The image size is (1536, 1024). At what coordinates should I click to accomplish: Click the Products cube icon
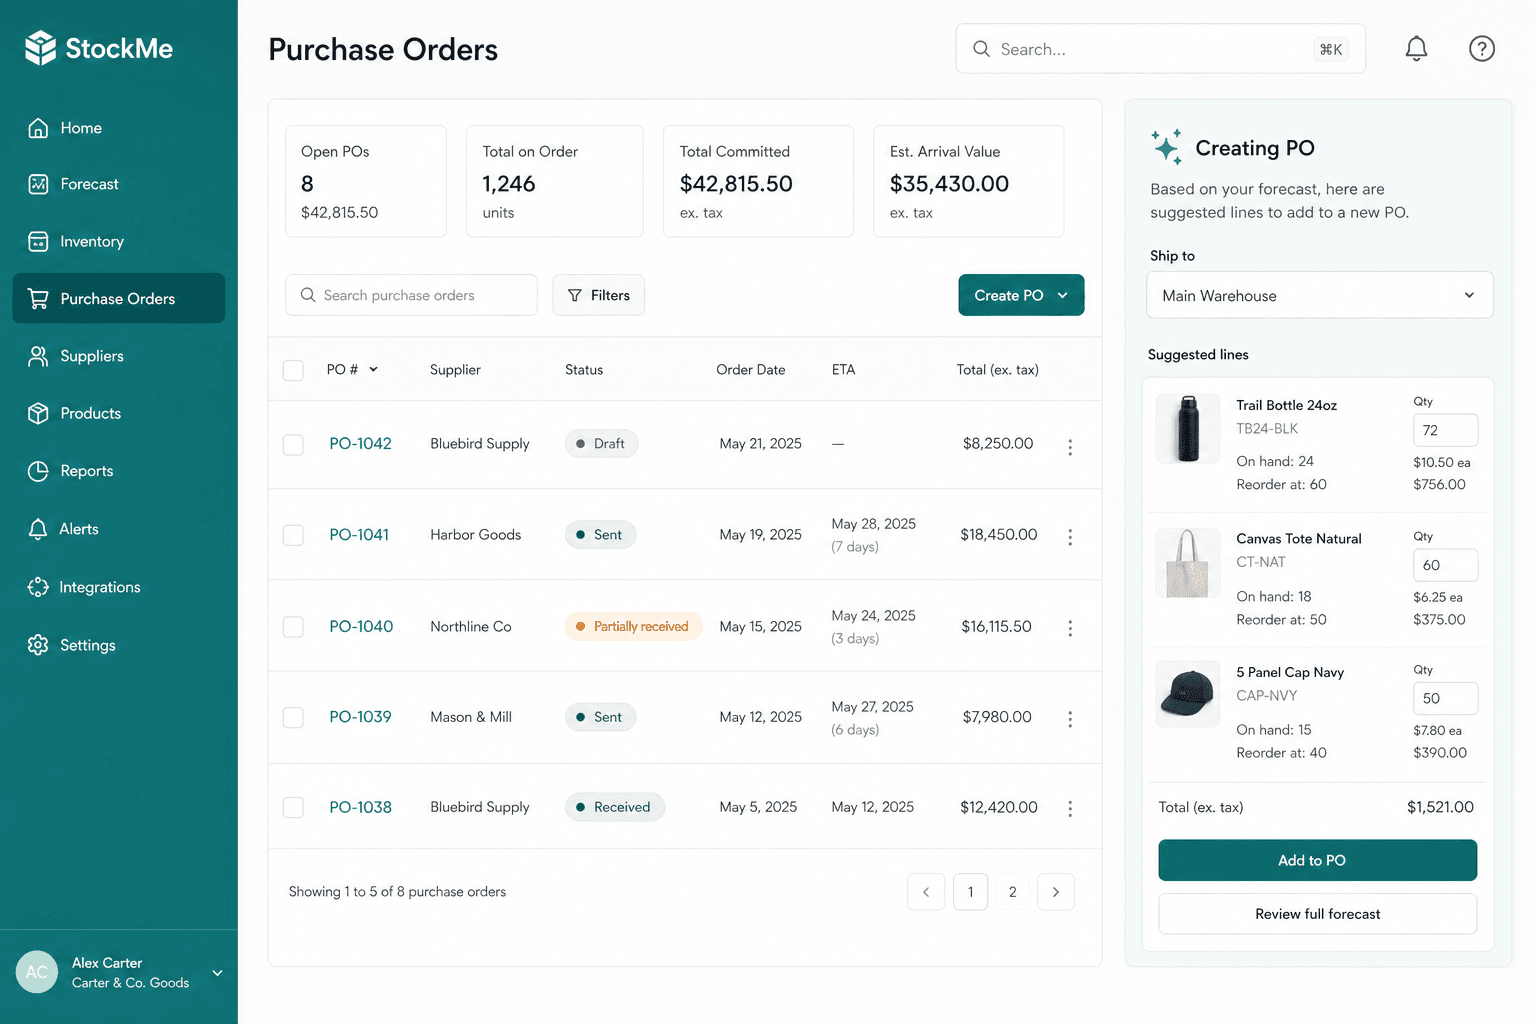tap(38, 413)
